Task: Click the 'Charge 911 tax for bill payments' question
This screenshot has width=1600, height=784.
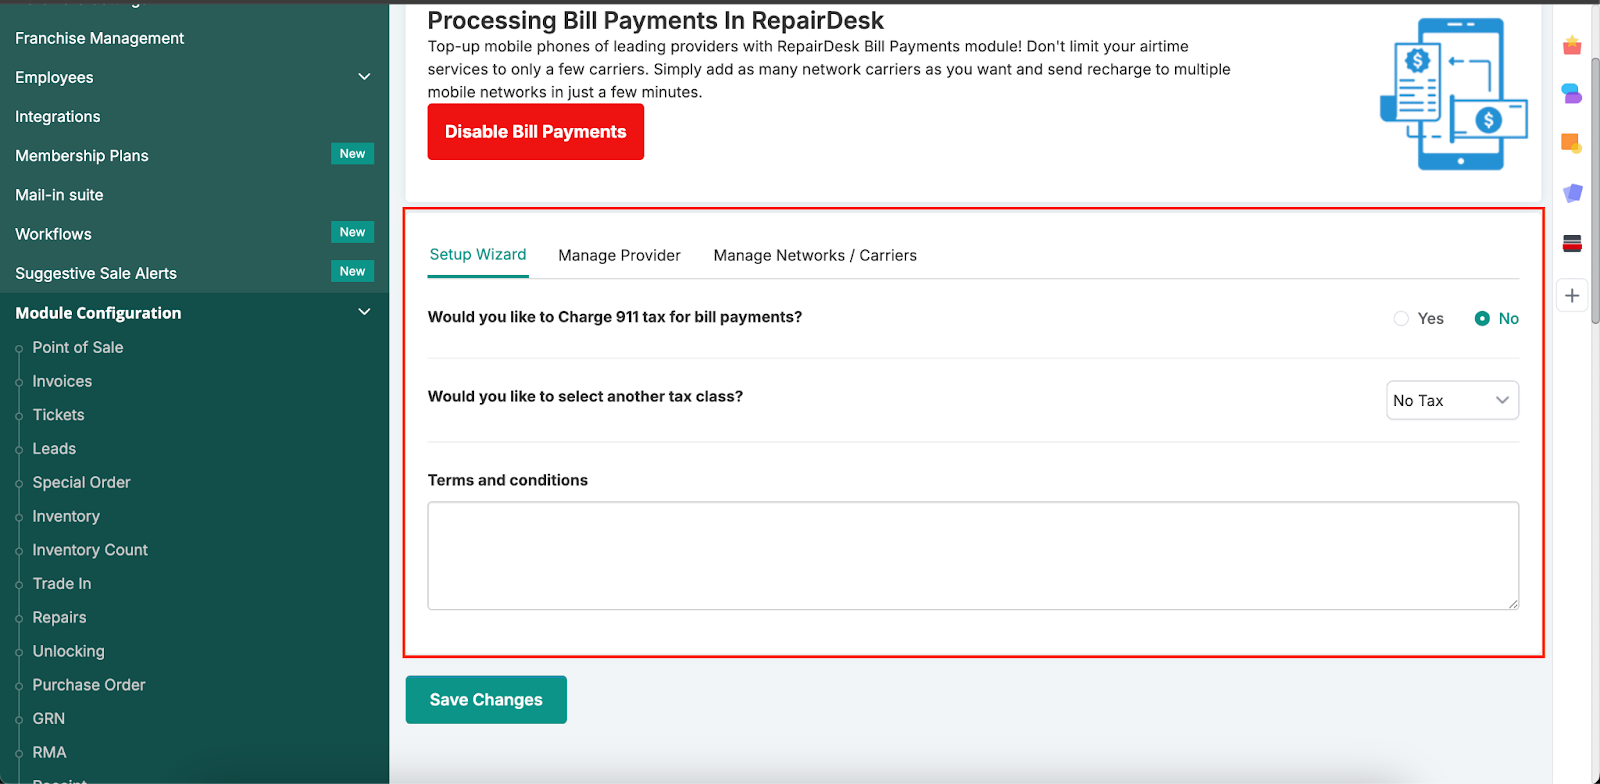Action: pos(615,317)
